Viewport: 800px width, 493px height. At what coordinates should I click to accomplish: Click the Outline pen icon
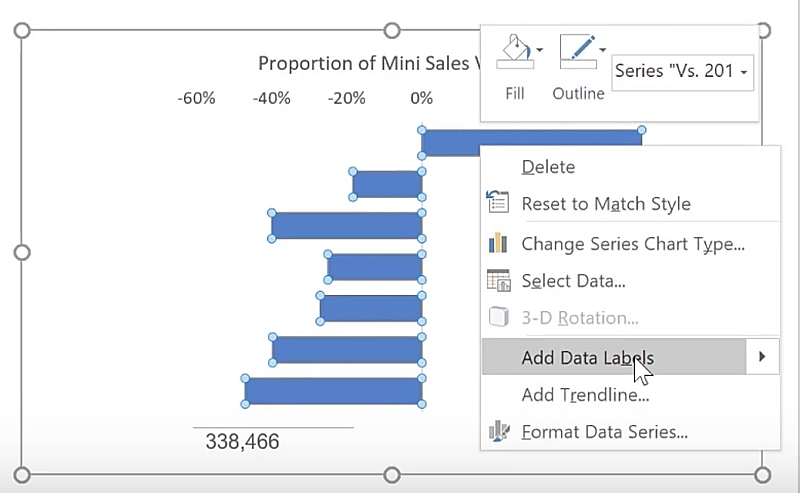tap(575, 52)
